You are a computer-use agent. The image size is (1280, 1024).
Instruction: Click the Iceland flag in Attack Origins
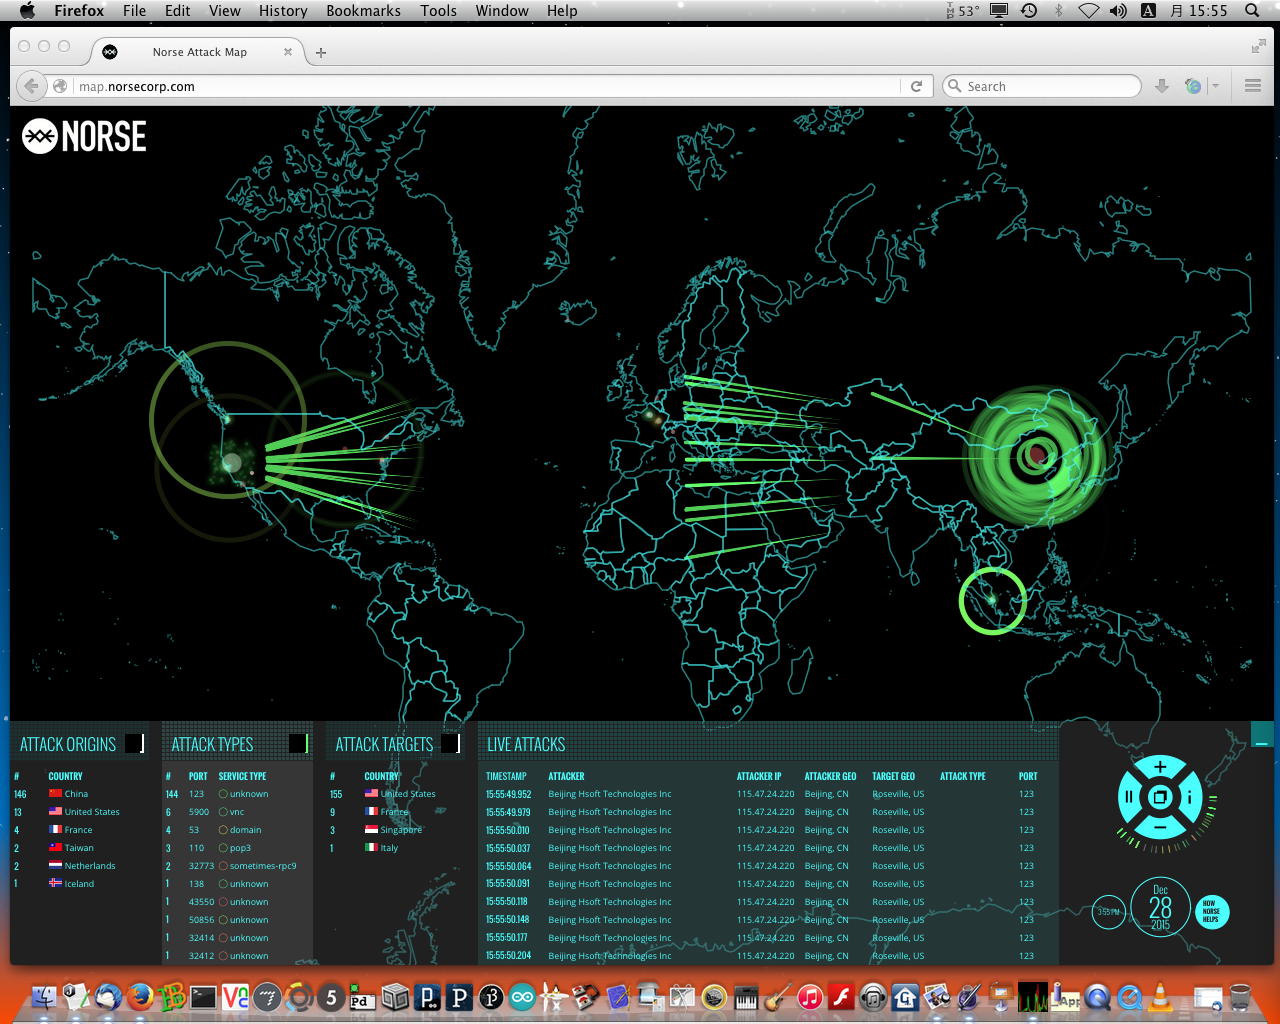click(55, 883)
